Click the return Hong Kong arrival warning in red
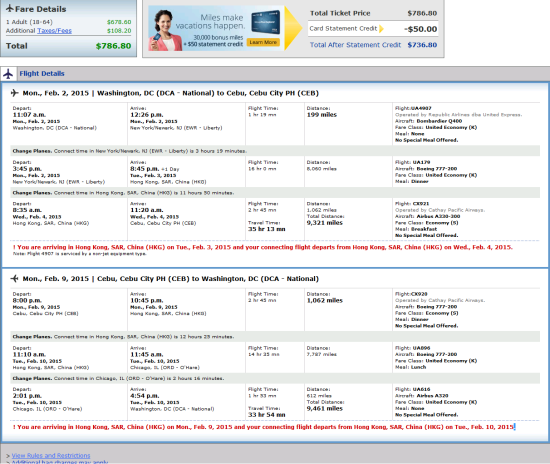 click(x=263, y=427)
